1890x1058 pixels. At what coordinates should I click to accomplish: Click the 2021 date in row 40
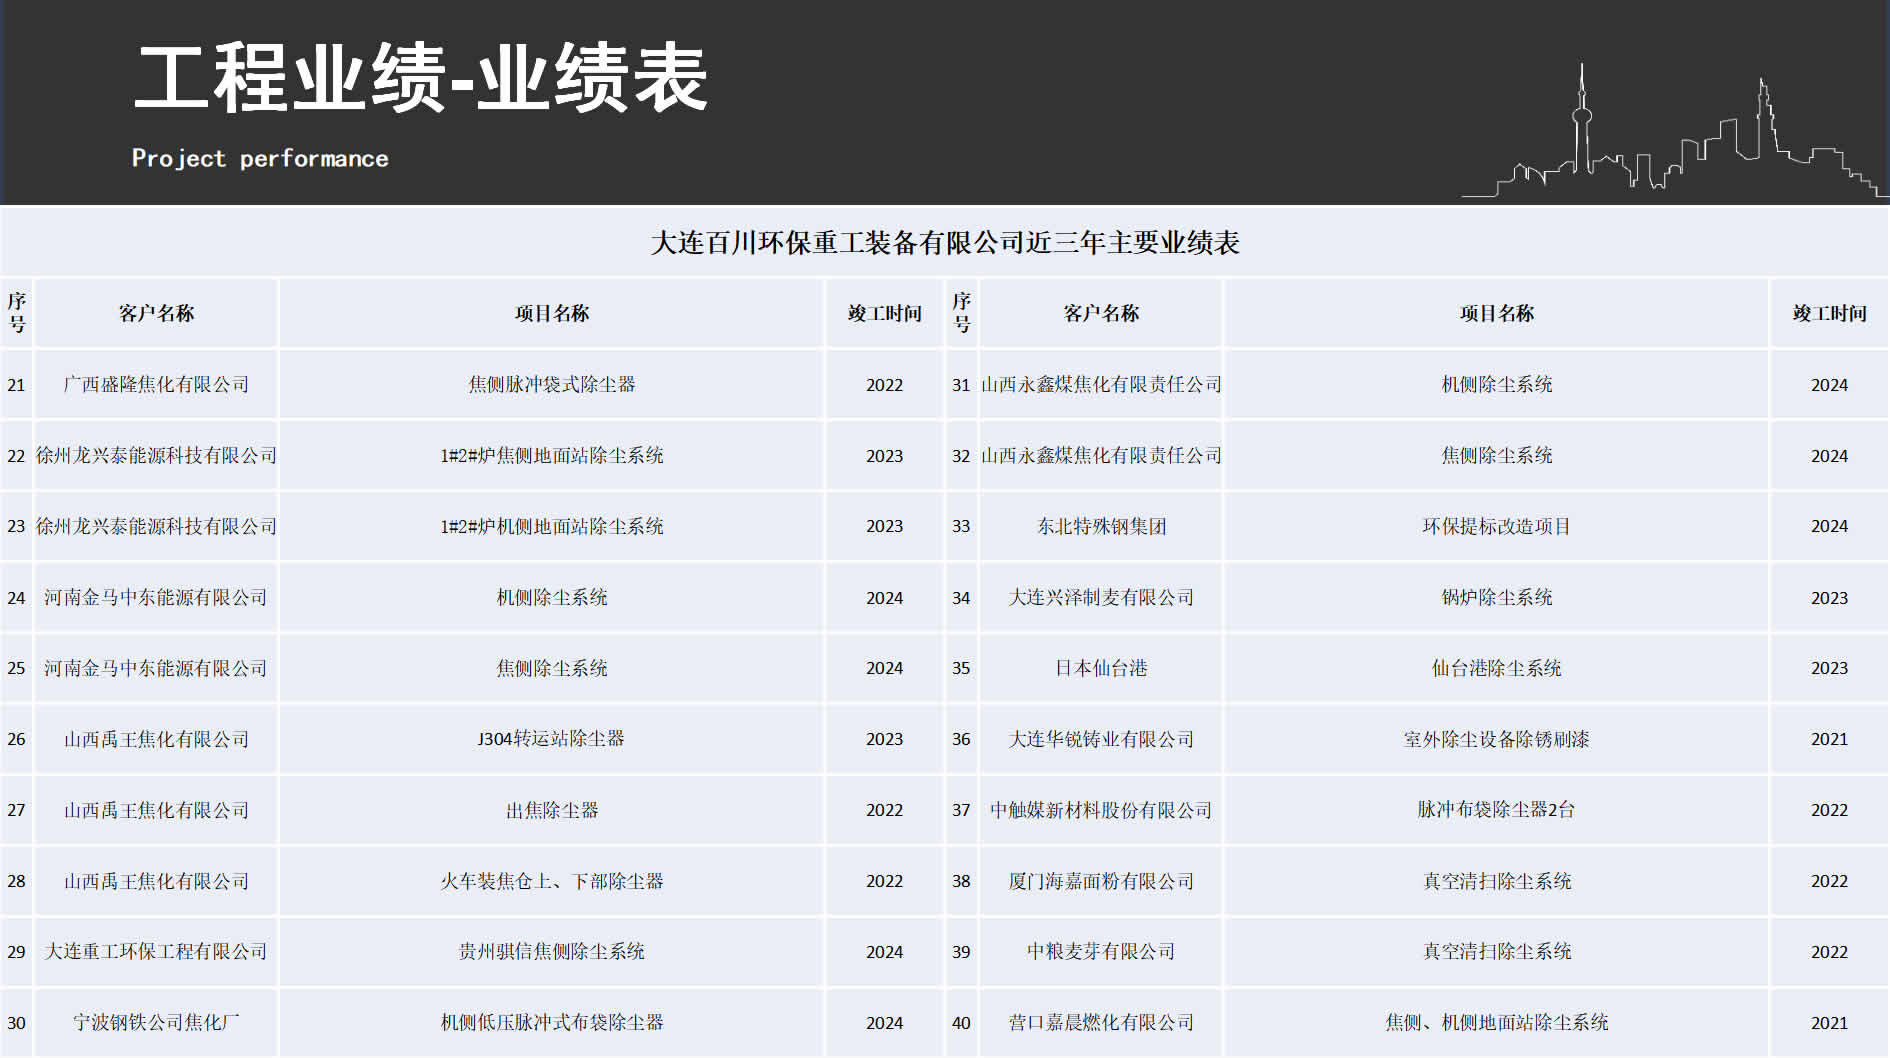(1828, 1023)
